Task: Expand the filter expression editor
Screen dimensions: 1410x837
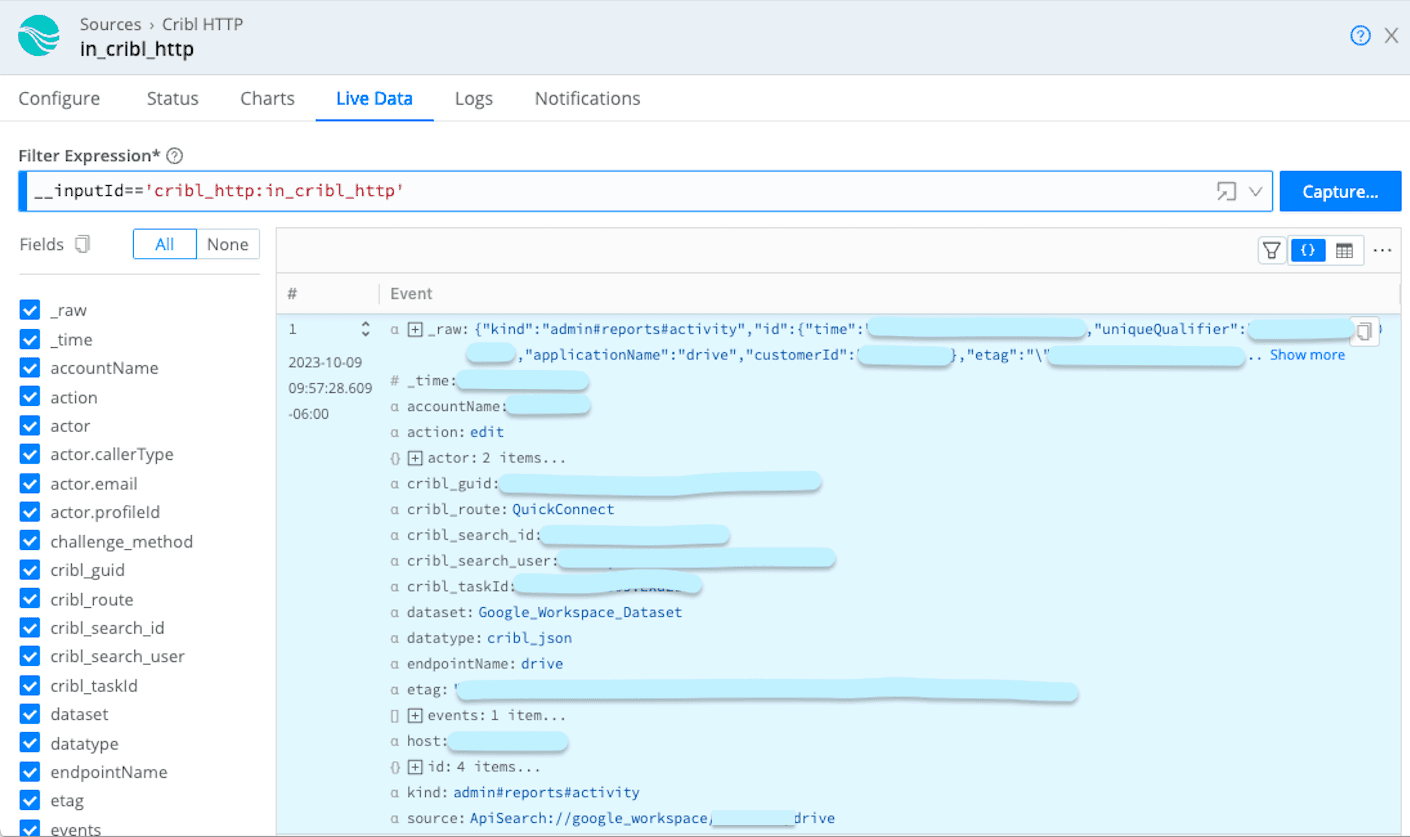Action: click(1226, 191)
